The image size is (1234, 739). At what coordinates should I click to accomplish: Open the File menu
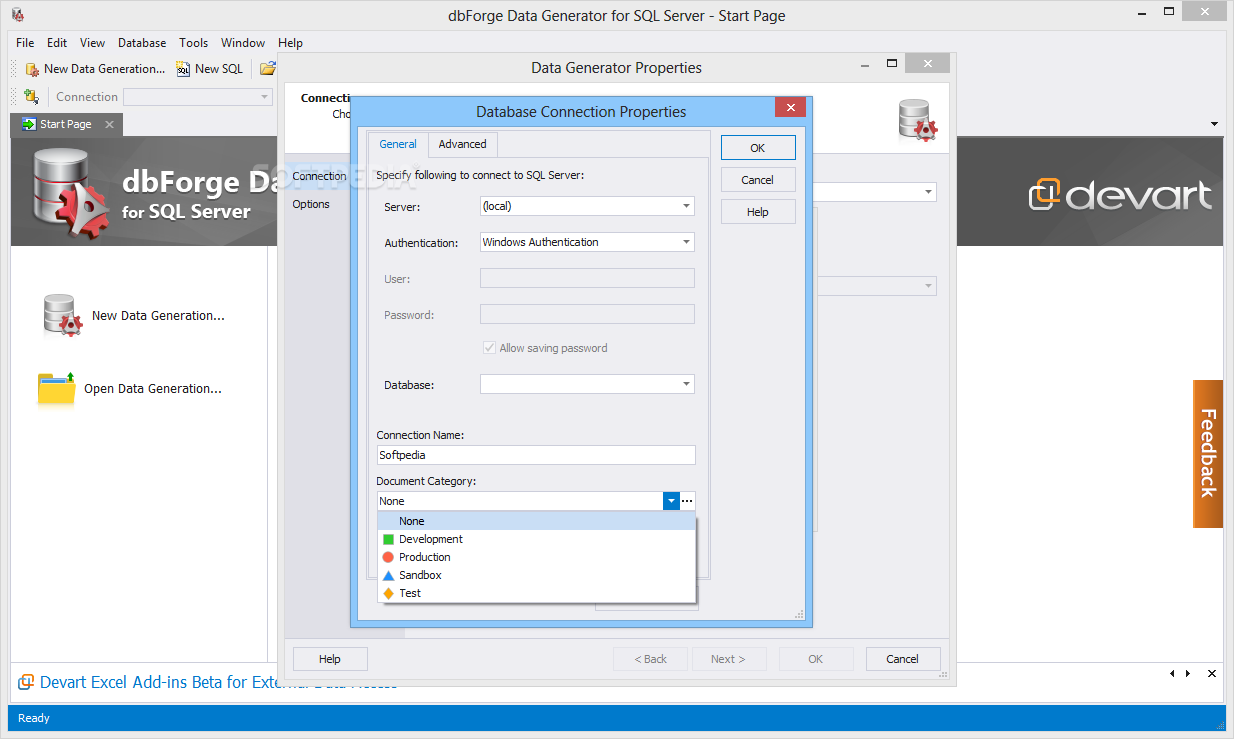(25, 43)
